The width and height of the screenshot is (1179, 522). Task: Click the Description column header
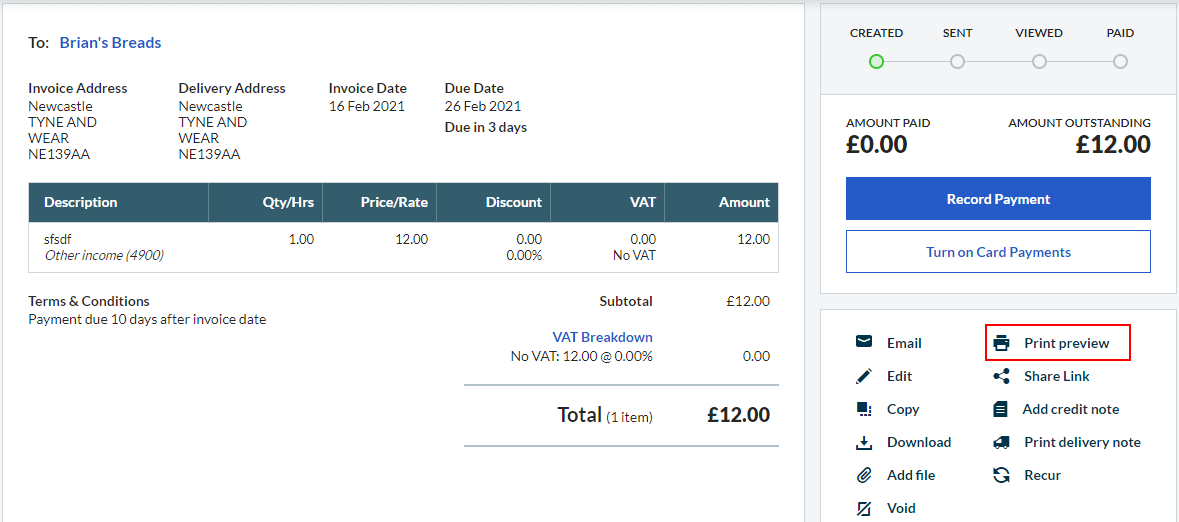pyautogui.click(x=81, y=202)
